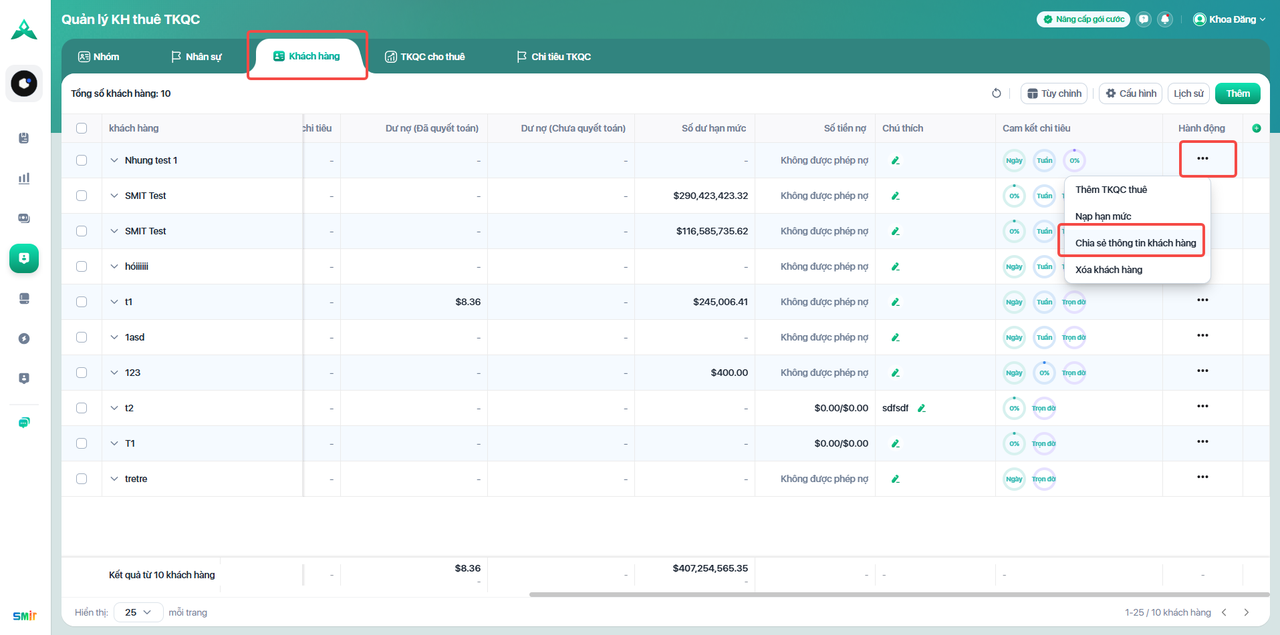Expand the Nhung test 1 row chevron
This screenshot has width=1280, height=635.
click(114, 160)
